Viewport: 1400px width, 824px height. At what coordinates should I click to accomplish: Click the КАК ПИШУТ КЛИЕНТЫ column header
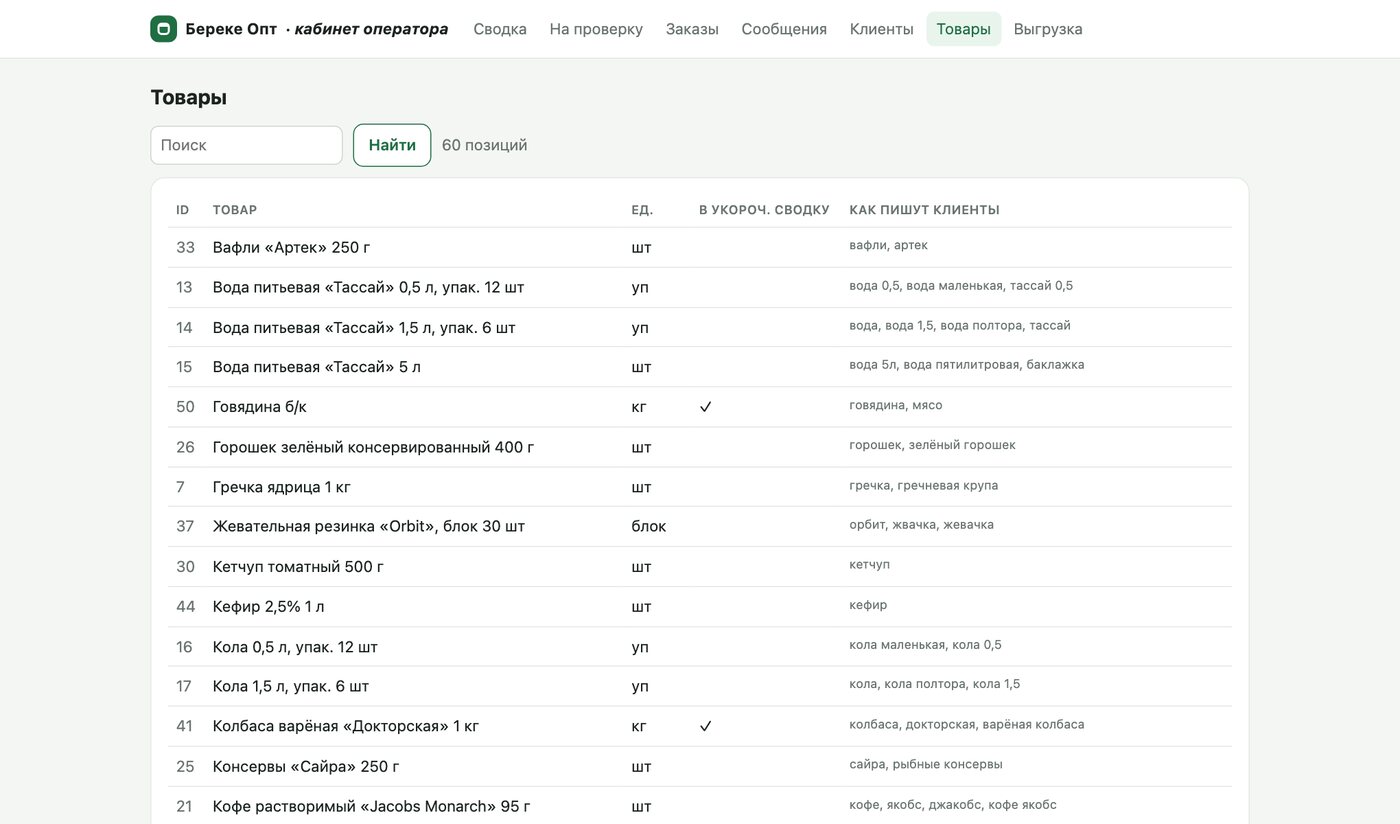click(925, 210)
